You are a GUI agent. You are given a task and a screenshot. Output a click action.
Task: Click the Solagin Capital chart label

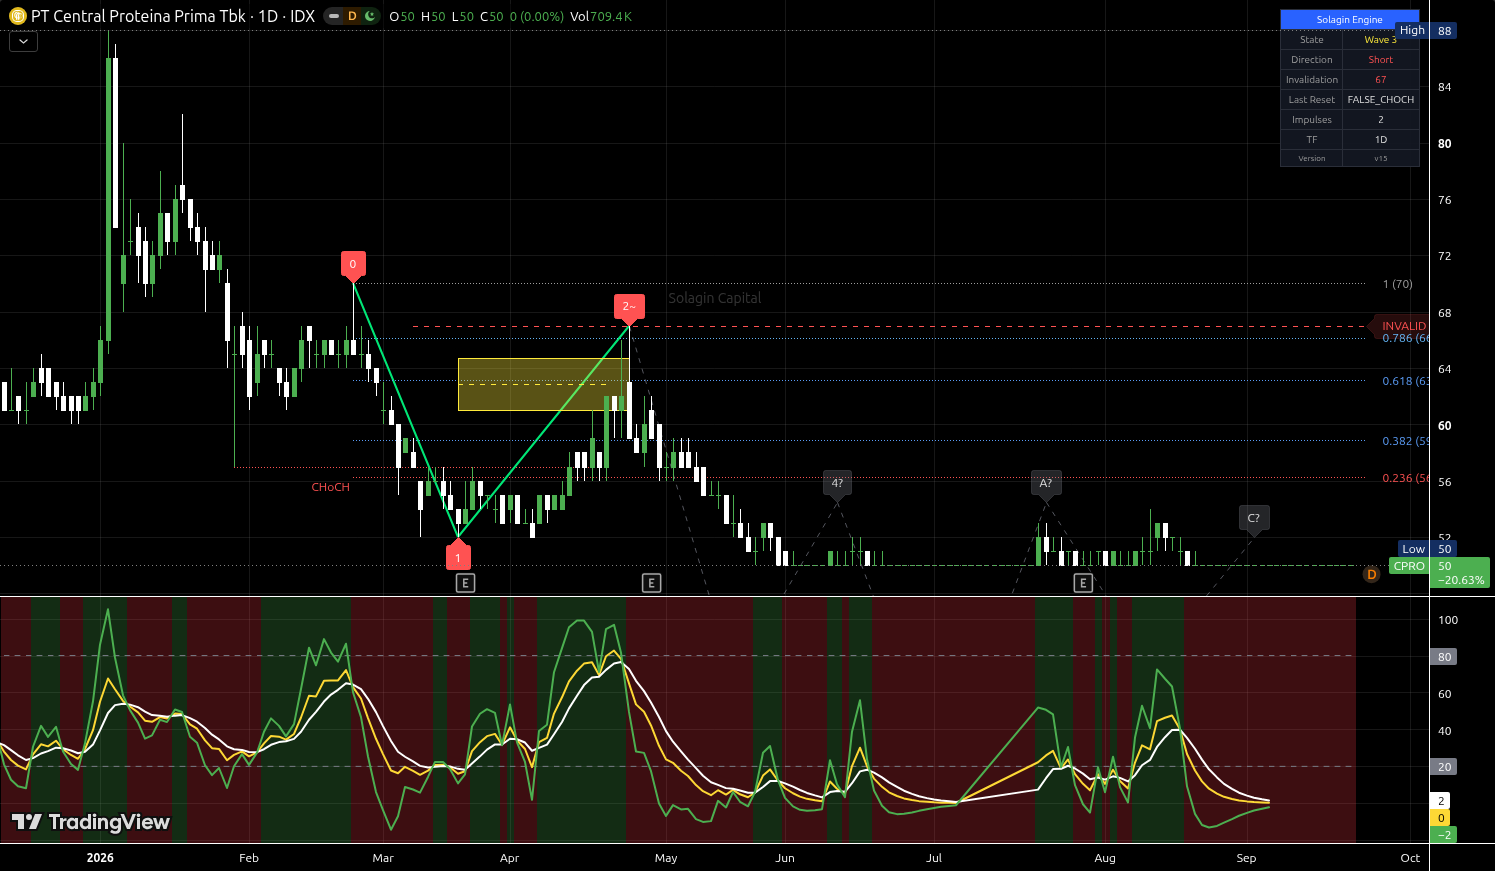pos(714,298)
